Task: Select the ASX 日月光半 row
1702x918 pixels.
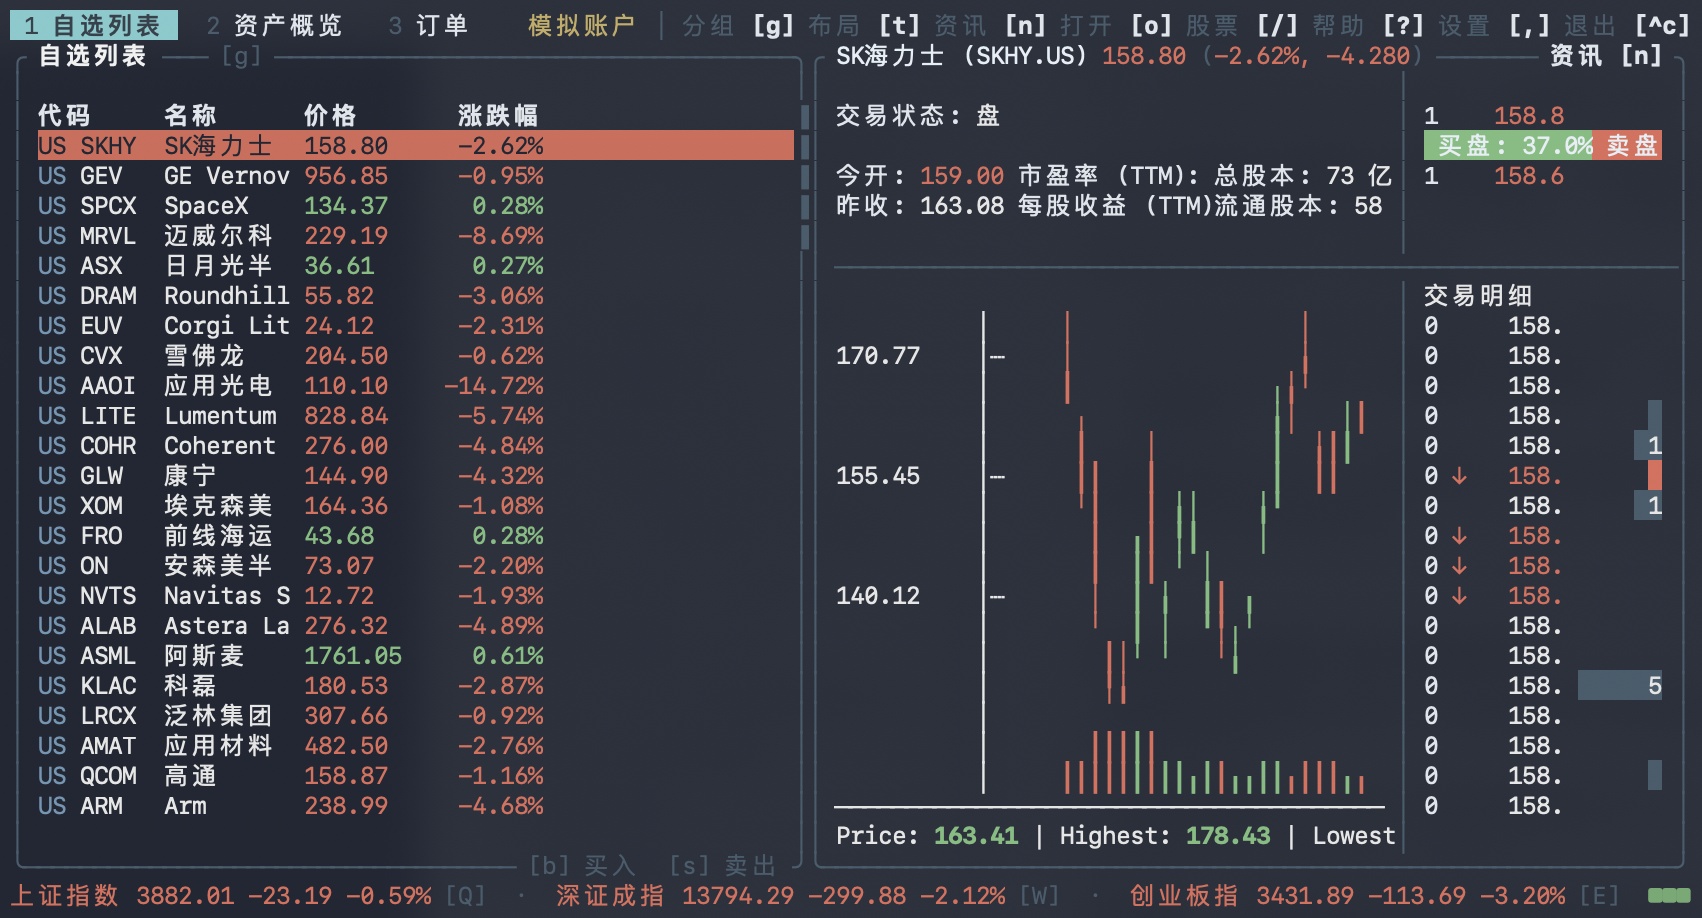Action: click(416, 266)
